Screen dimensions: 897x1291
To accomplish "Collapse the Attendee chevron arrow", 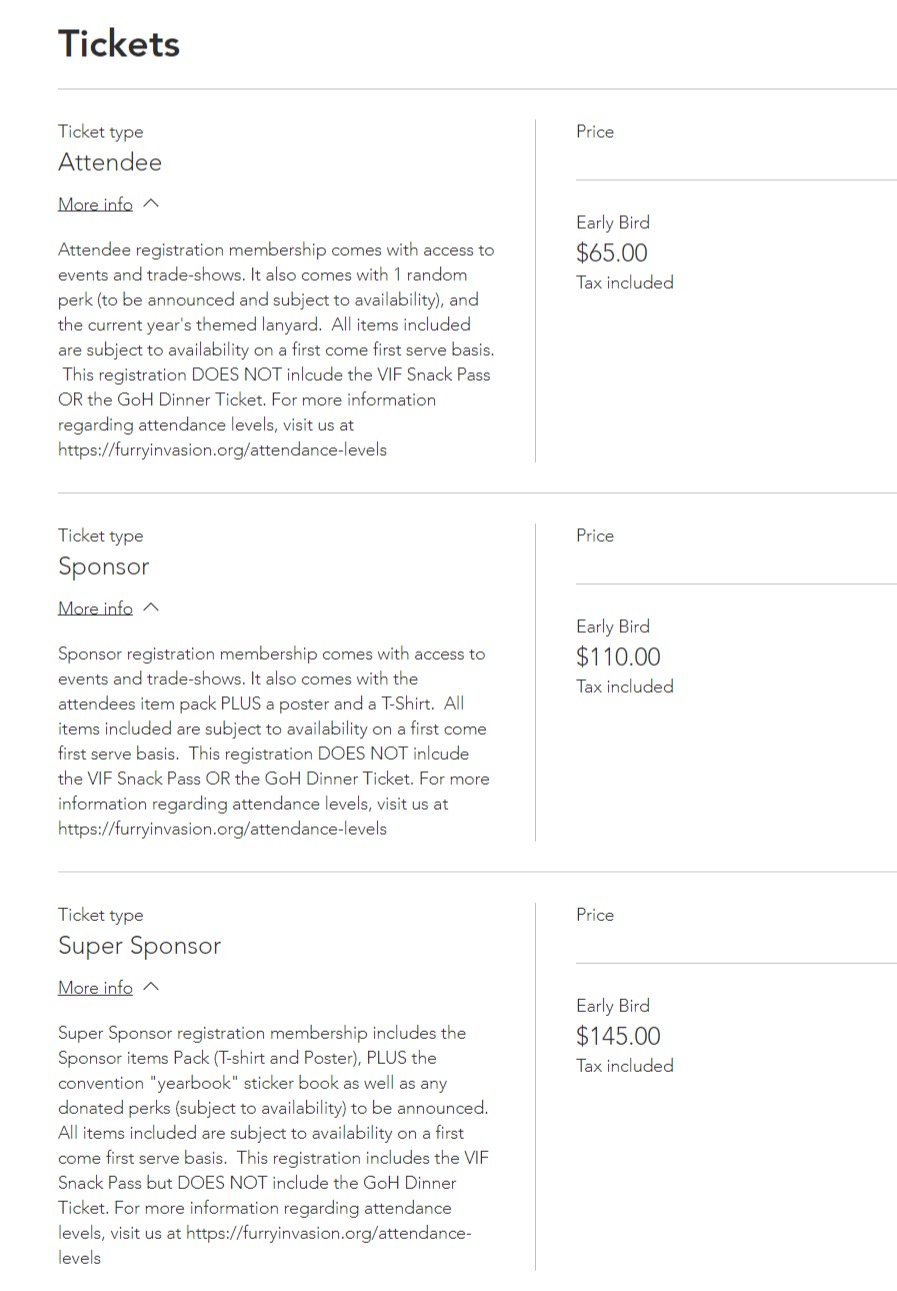I will (x=151, y=204).
